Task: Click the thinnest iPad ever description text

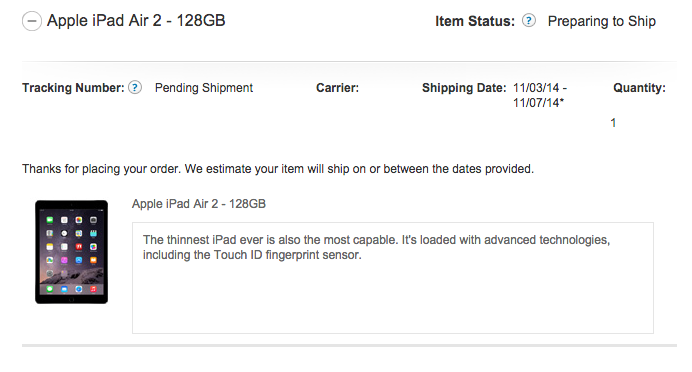Action: tap(376, 247)
